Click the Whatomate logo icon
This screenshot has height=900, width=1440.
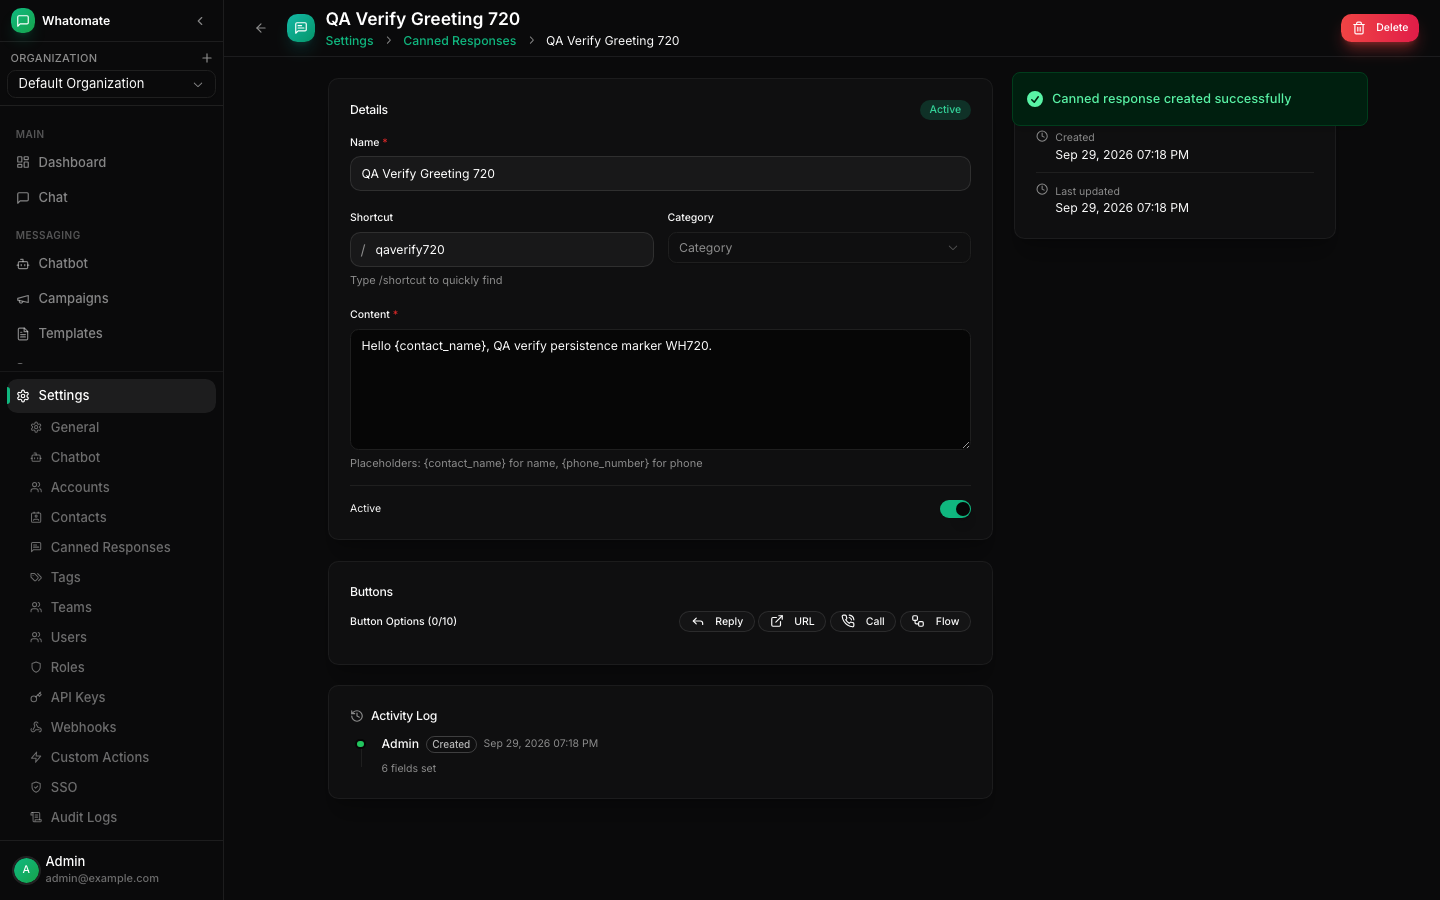23,21
